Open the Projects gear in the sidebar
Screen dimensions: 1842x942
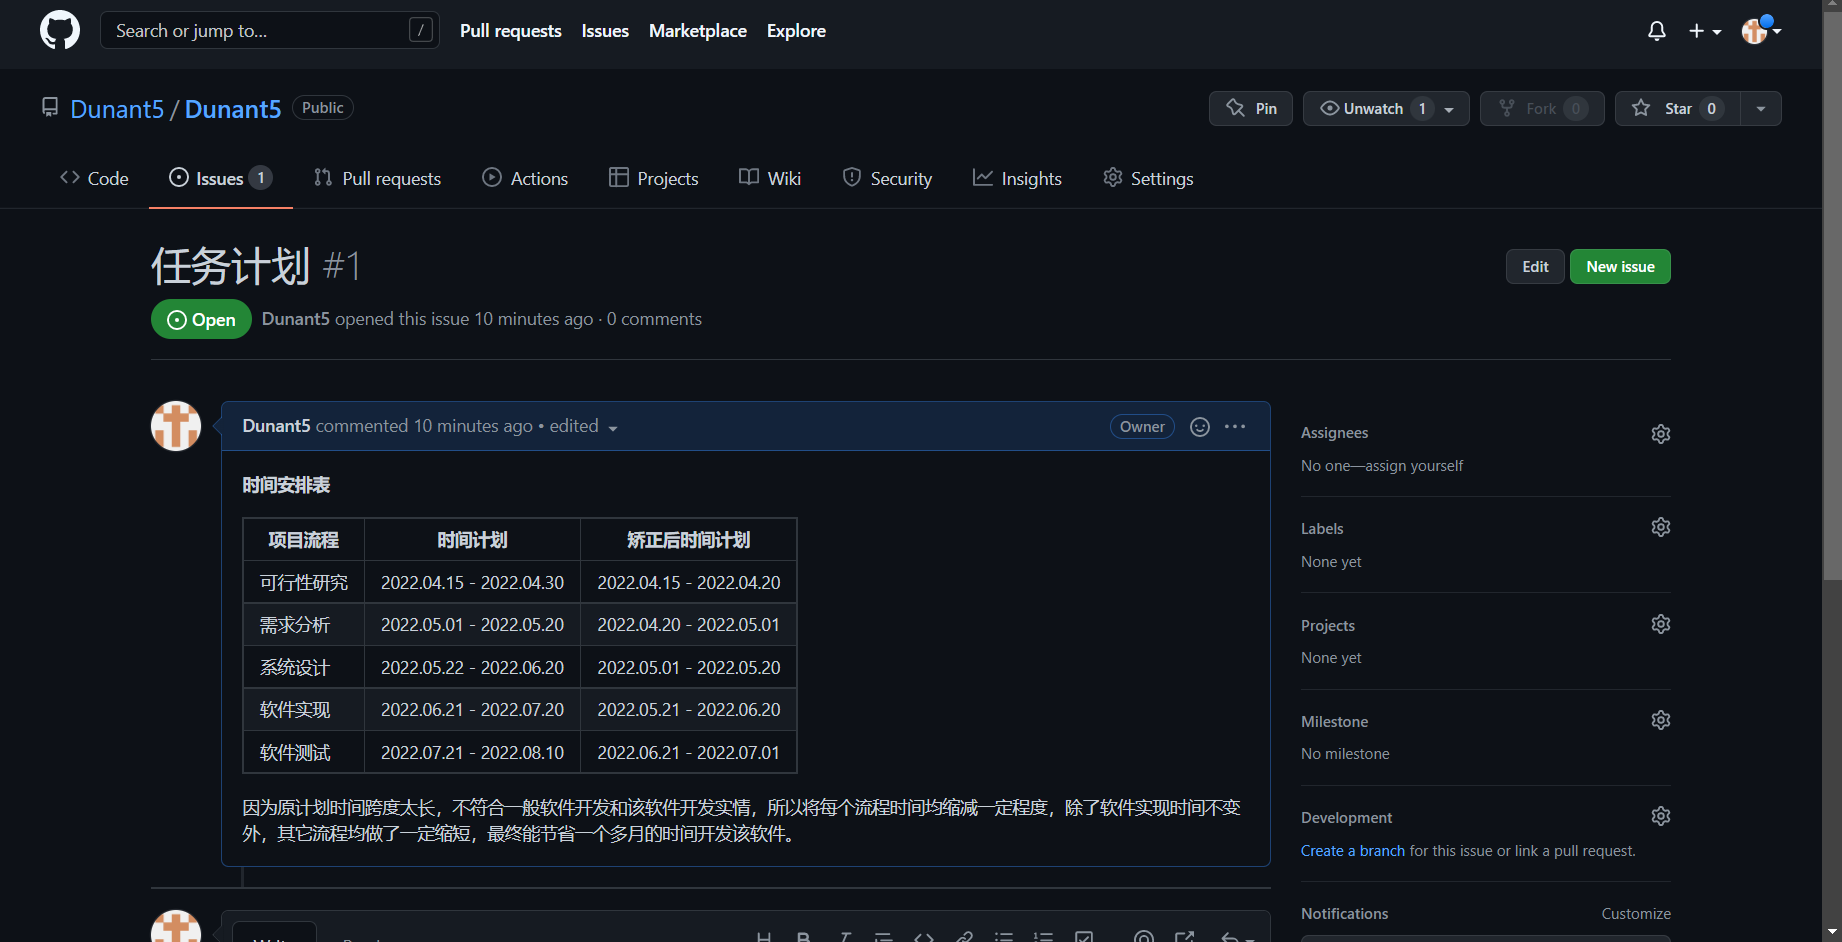click(x=1661, y=624)
